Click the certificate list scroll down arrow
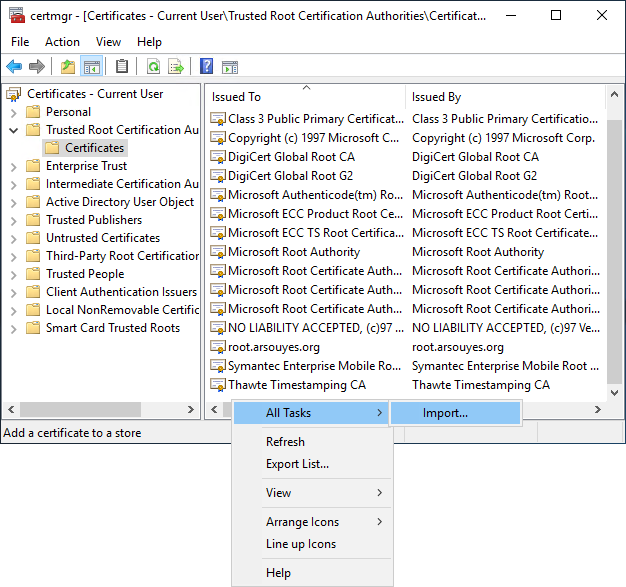 [x=614, y=393]
